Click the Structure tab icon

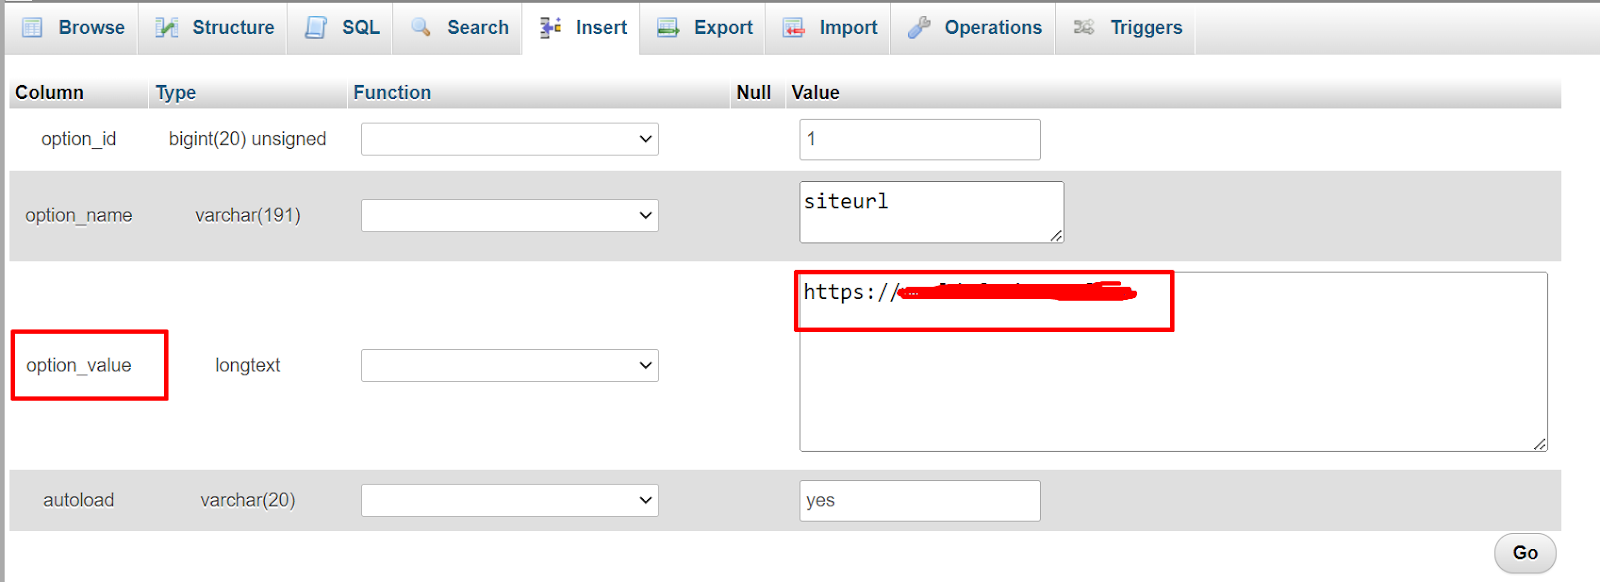pos(166,28)
